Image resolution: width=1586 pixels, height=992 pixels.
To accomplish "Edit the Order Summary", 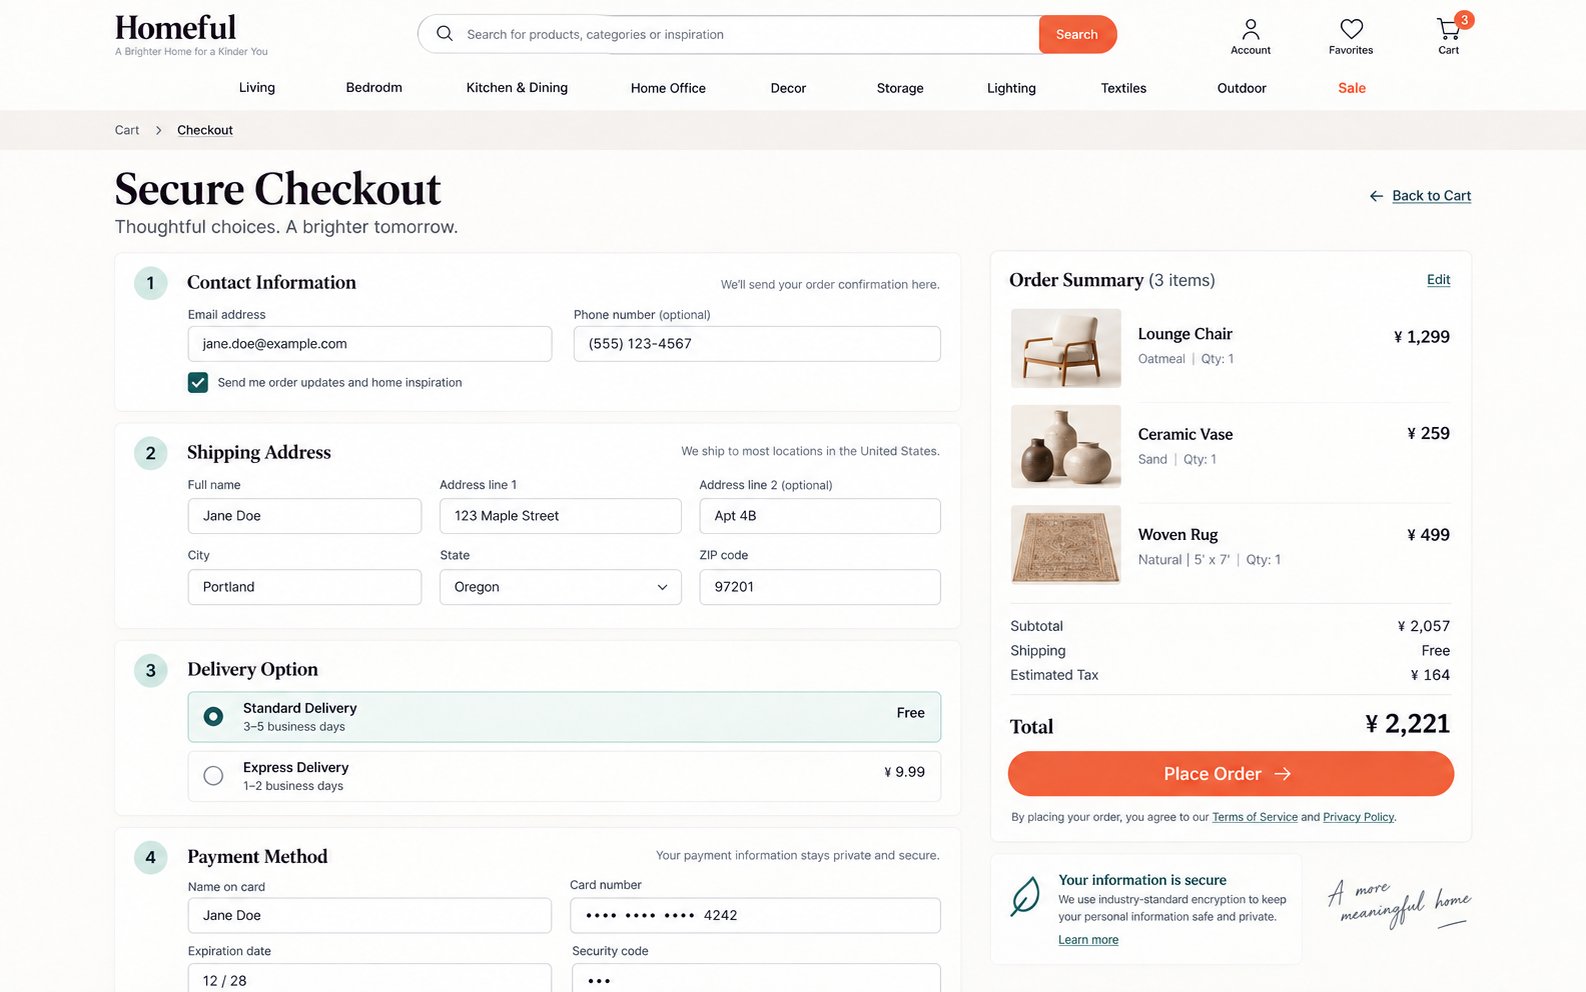I will click(x=1438, y=280).
